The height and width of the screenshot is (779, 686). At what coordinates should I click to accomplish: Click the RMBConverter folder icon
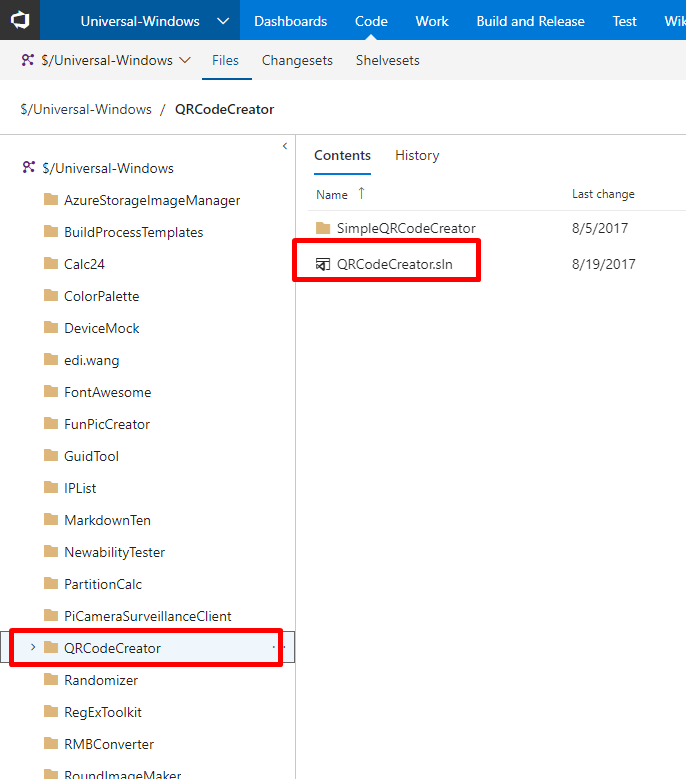click(51, 743)
